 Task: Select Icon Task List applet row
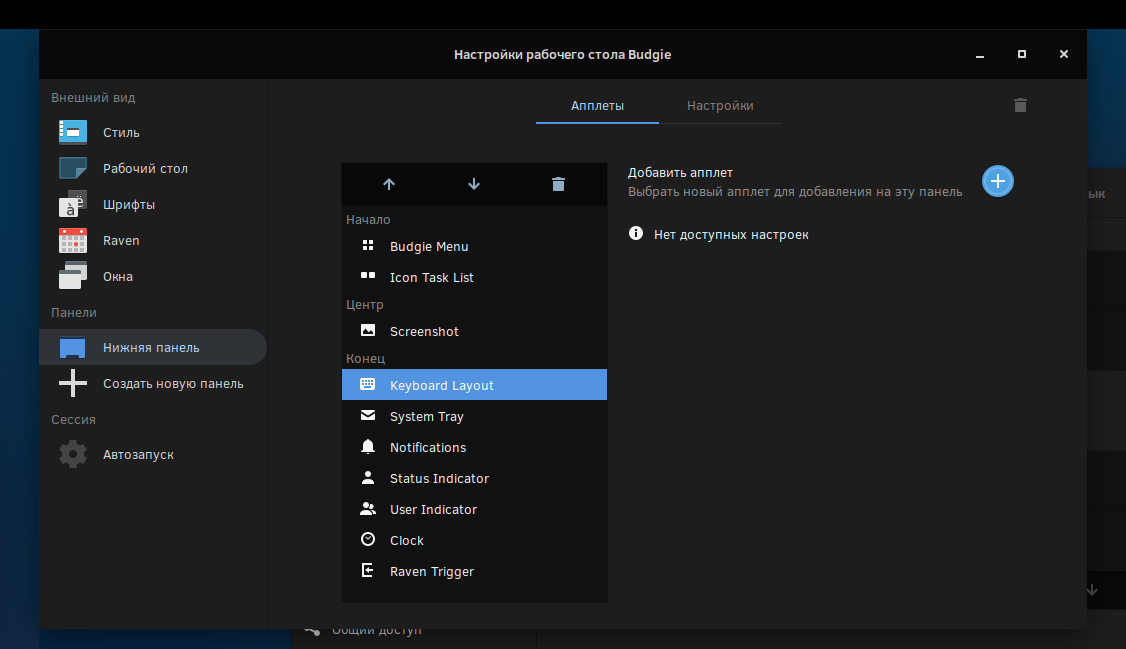click(474, 277)
